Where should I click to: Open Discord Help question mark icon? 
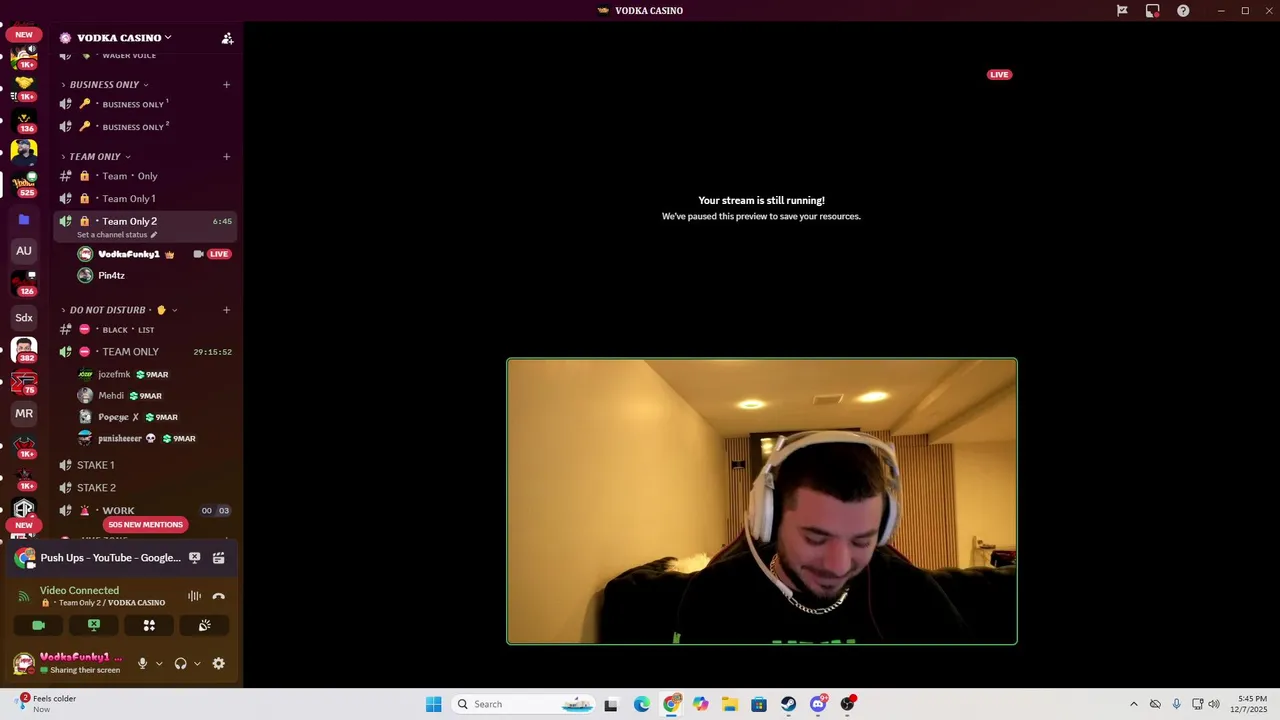click(x=1183, y=11)
